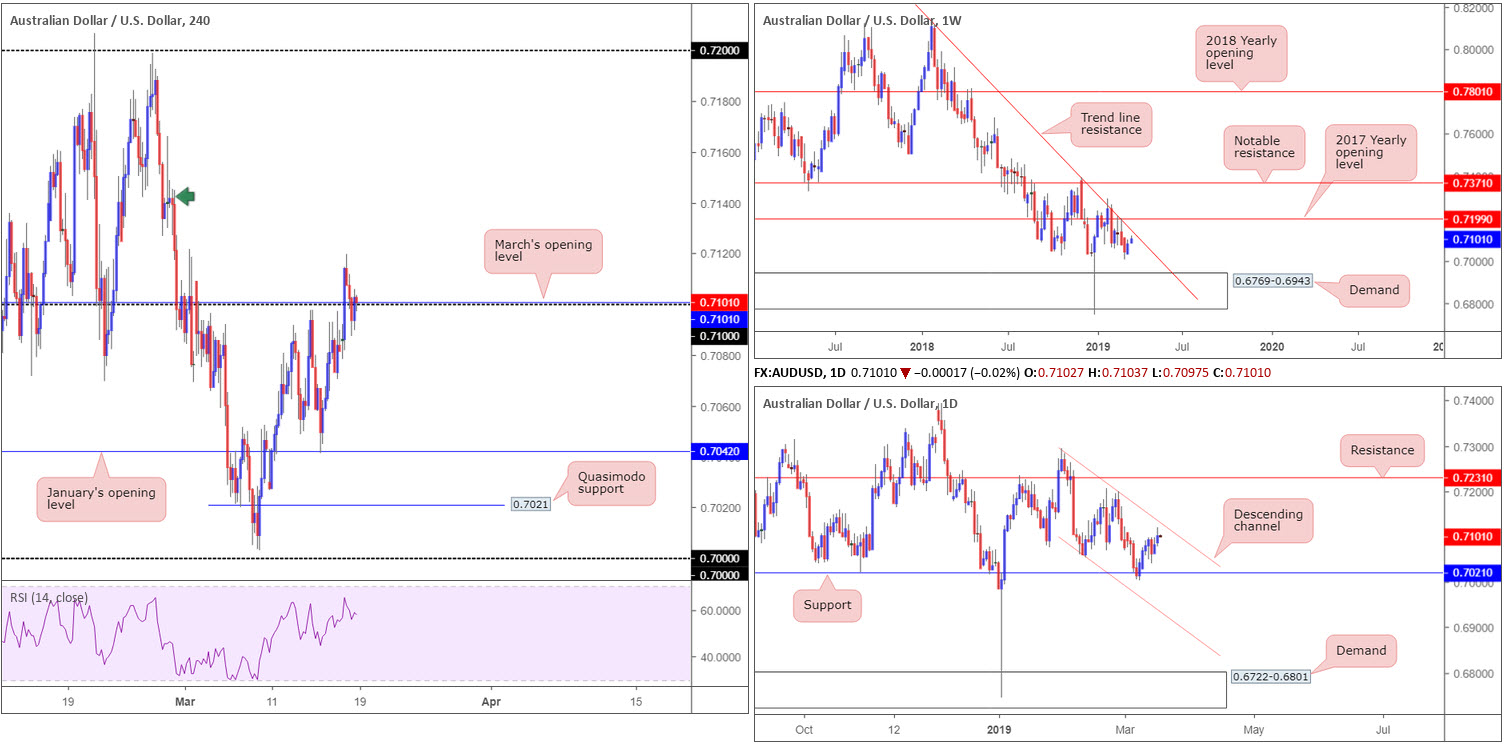Select the 'January's opening level' callout

(x=100, y=497)
